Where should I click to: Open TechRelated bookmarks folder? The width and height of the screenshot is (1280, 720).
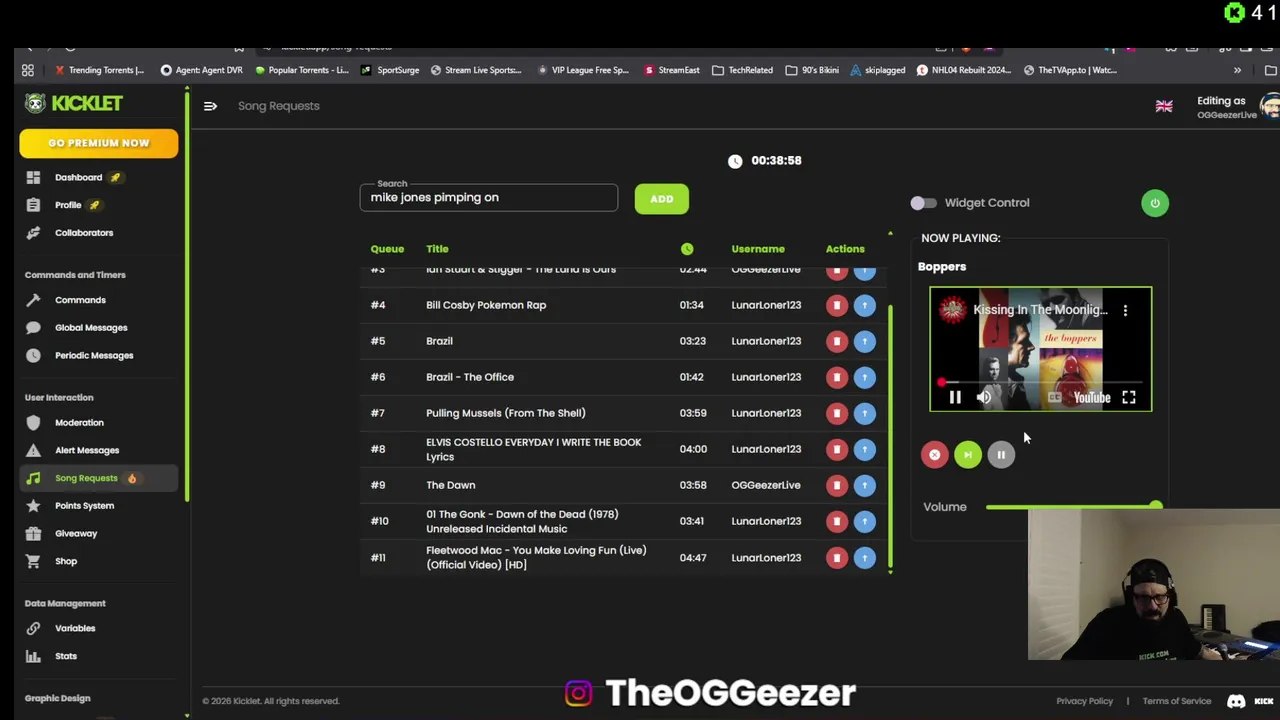click(x=743, y=70)
